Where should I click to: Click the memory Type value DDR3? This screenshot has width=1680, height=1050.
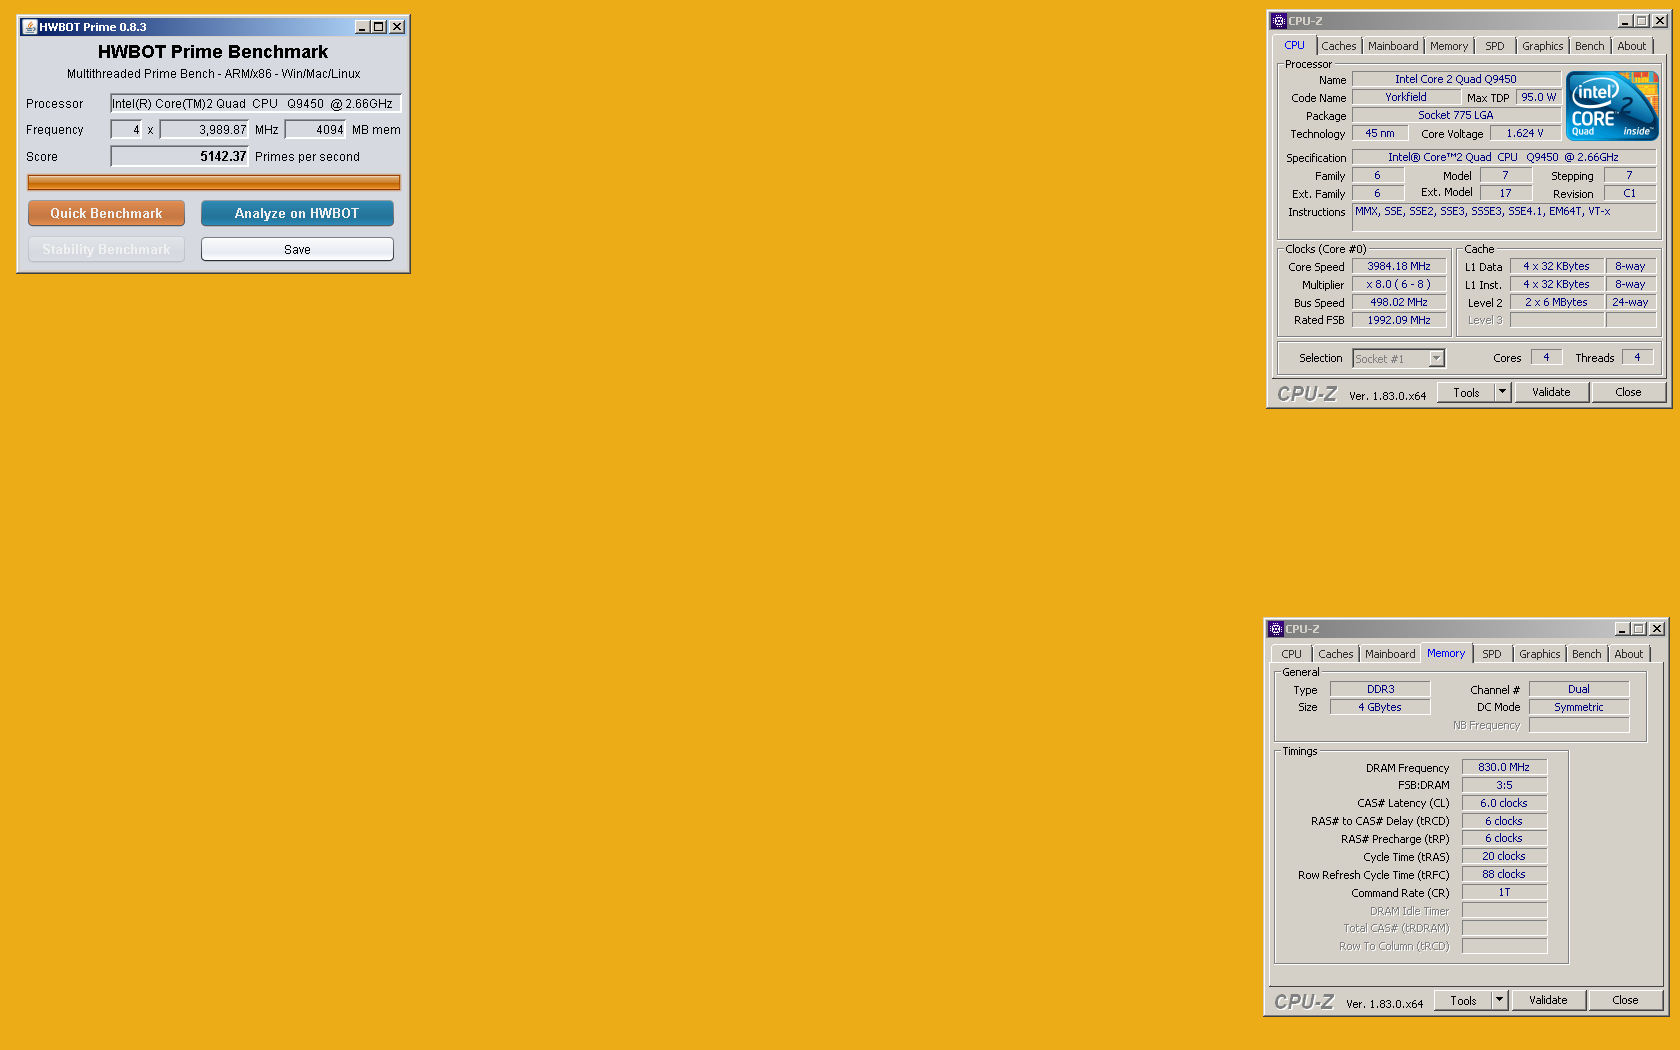(x=1380, y=689)
